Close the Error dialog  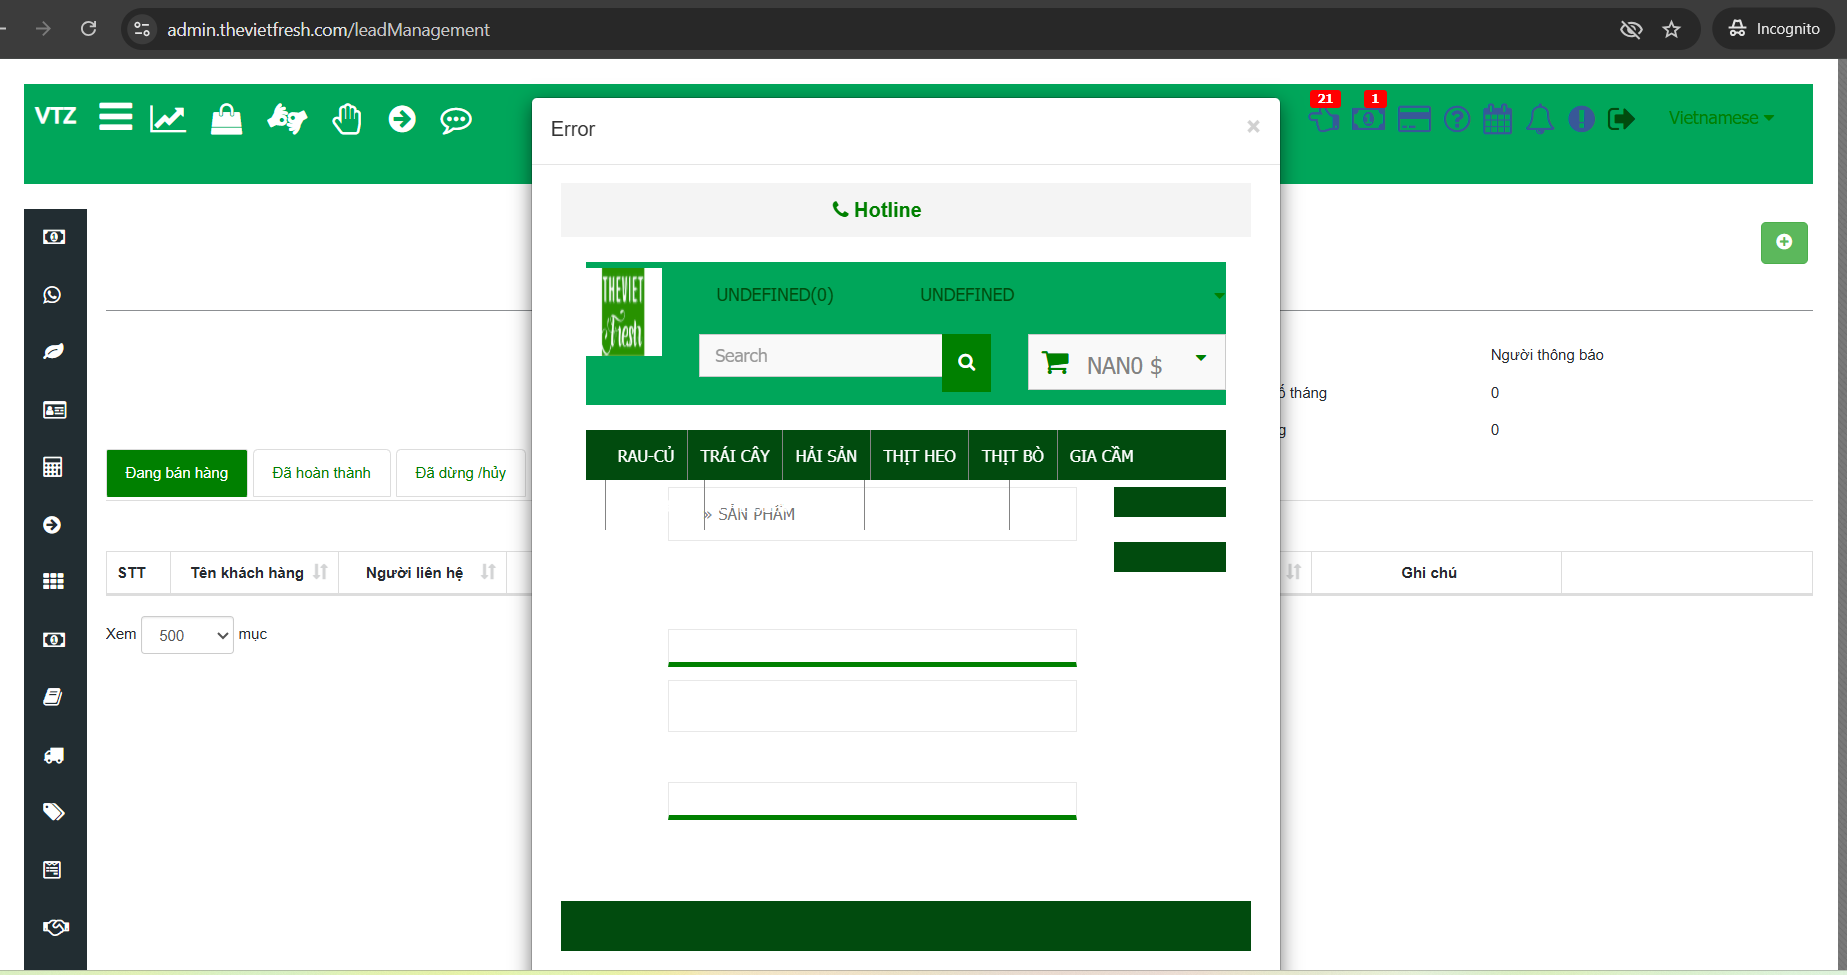pyautogui.click(x=1253, y=127)
